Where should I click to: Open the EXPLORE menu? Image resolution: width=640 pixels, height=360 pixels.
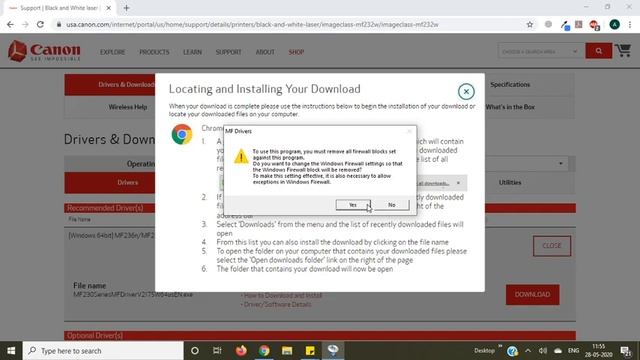coord(113,52)
